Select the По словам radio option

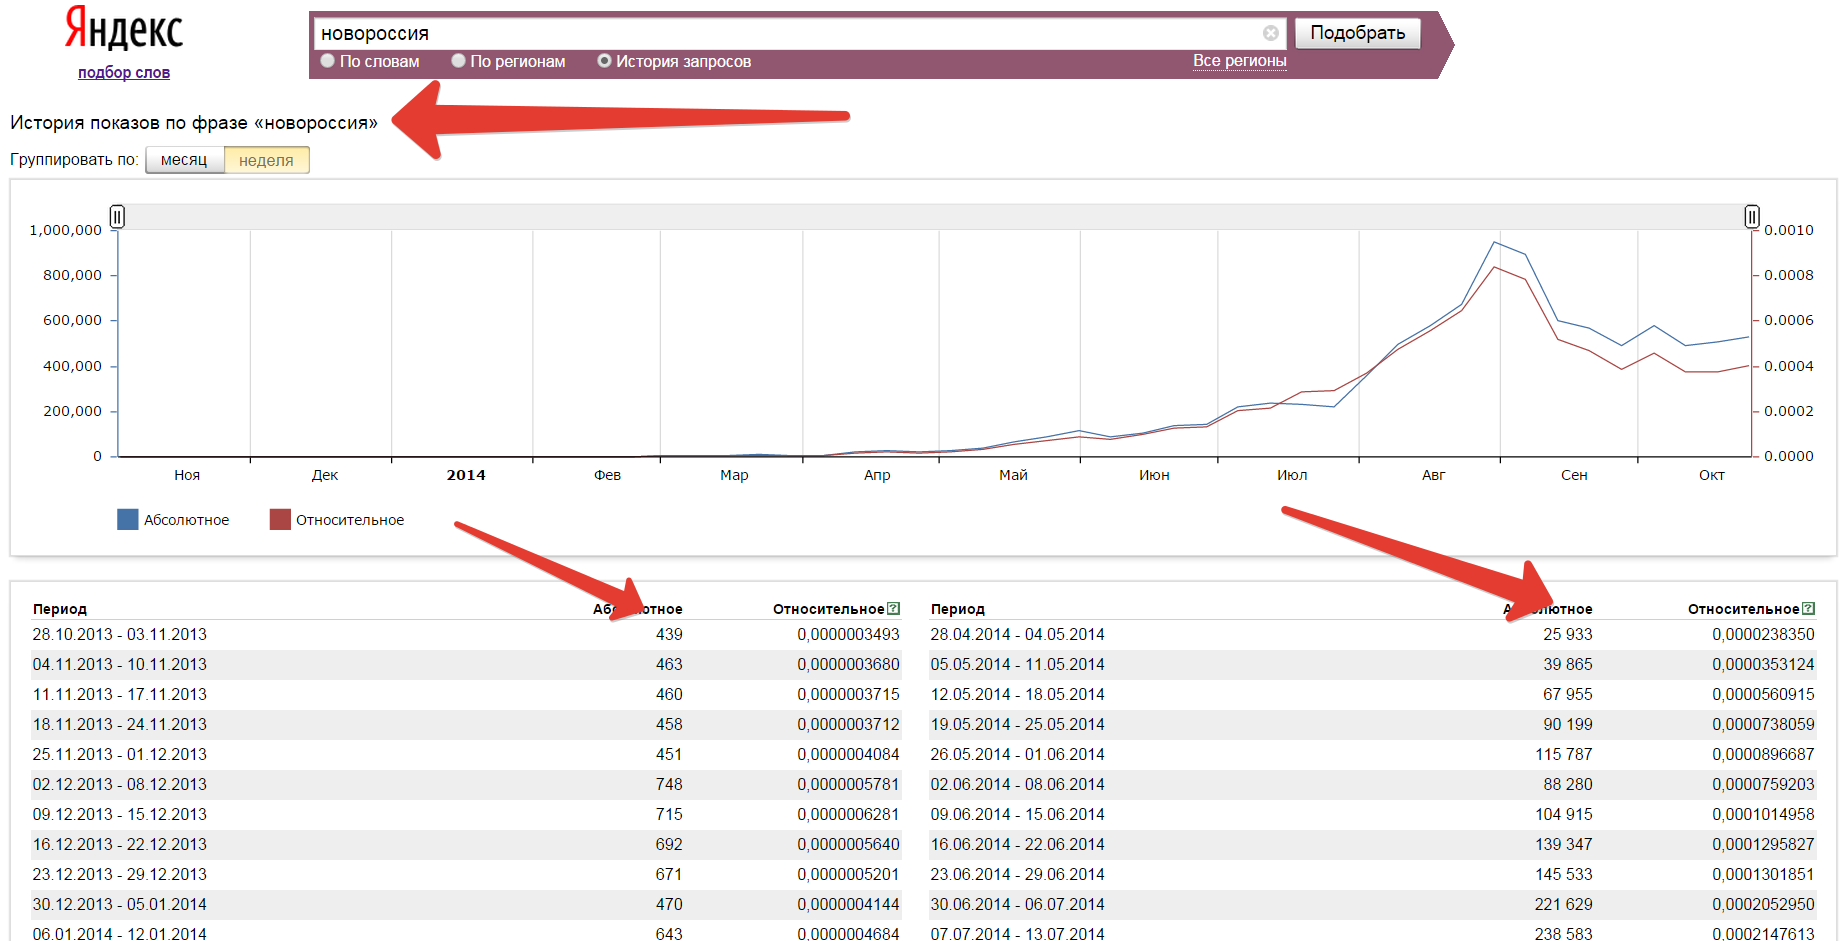tap(328, 61)
